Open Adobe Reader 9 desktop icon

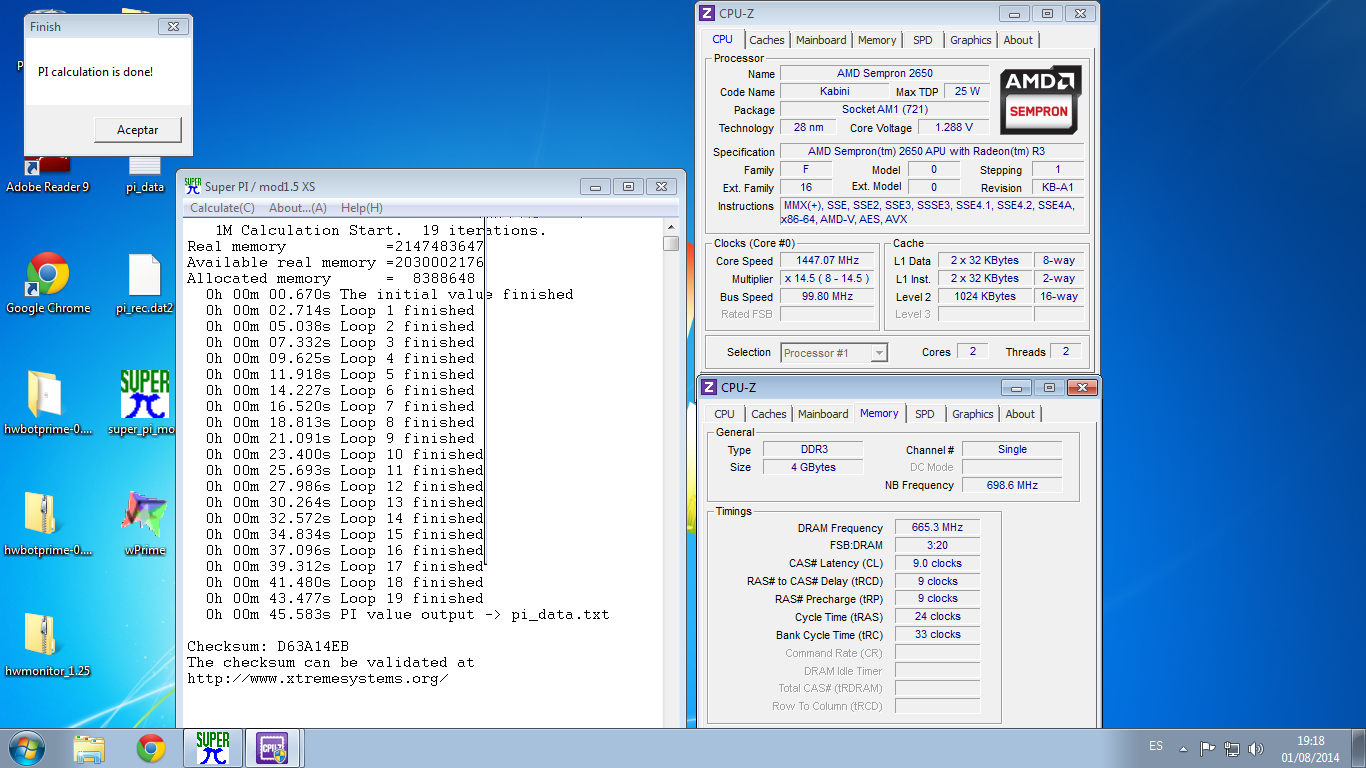[x=47, y=175]
